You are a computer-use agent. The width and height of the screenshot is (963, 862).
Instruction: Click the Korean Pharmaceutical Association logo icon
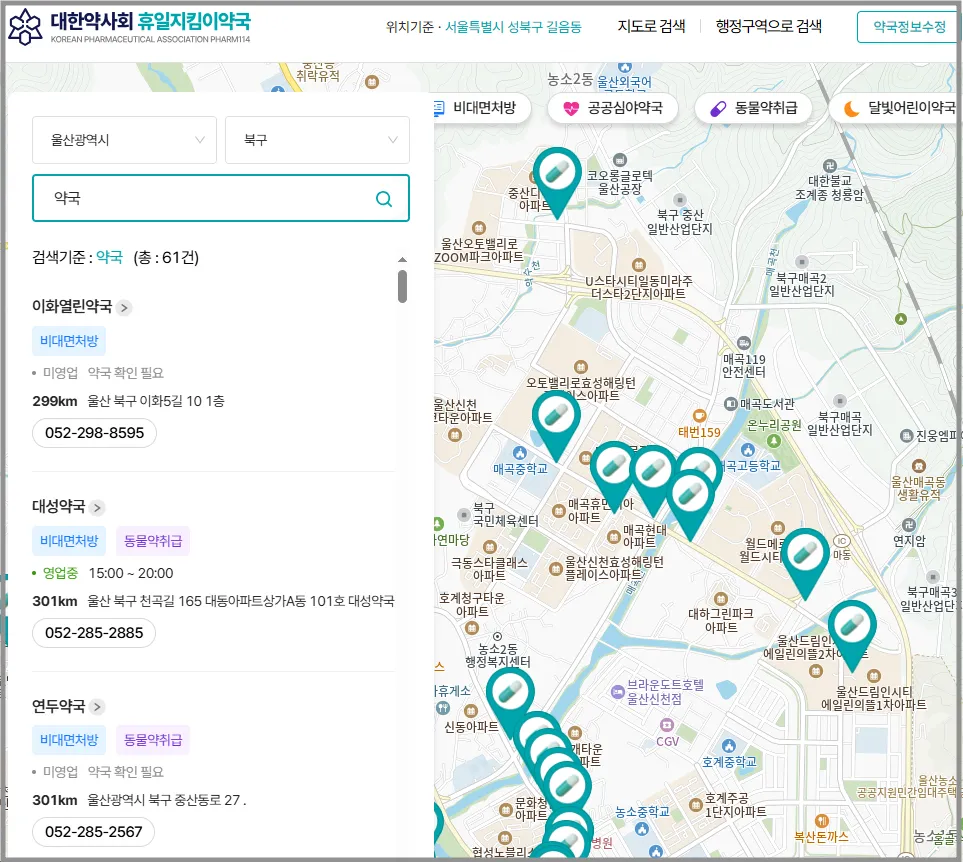pos(25,27)
